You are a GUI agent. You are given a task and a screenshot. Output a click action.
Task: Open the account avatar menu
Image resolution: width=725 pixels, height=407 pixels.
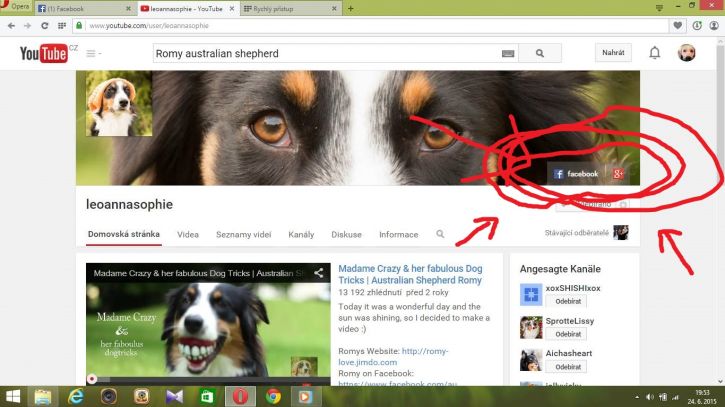[x=687, y=53]
